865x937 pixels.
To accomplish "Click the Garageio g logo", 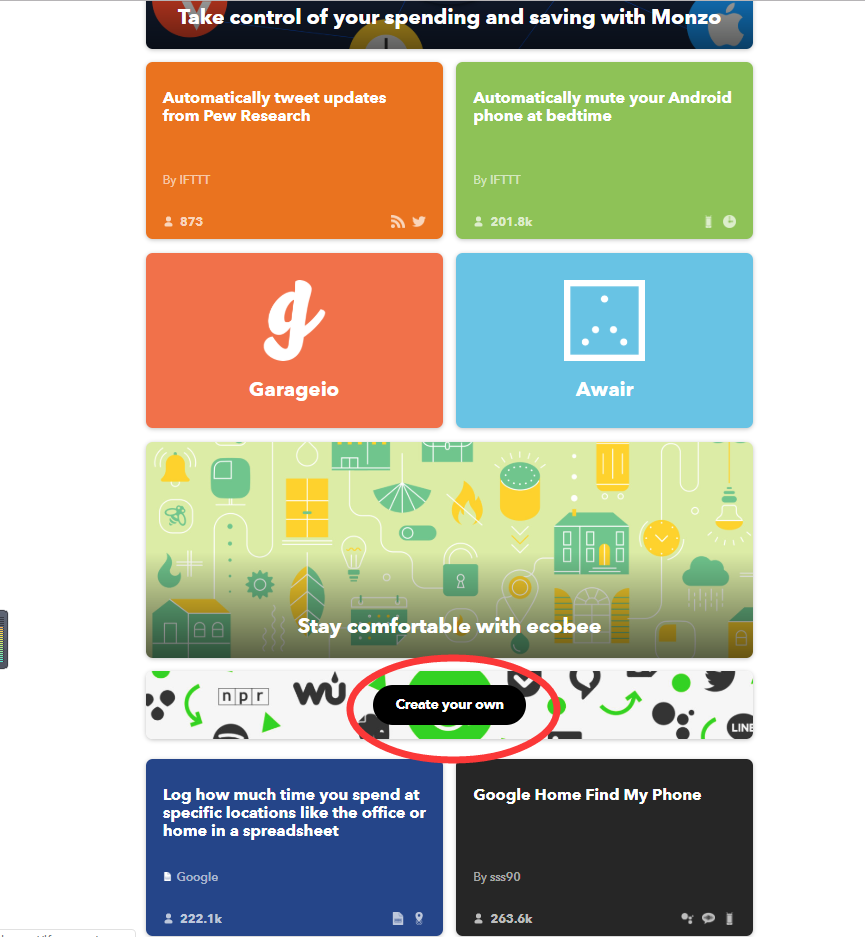I will pyautogui.click(x=294, y=321).
